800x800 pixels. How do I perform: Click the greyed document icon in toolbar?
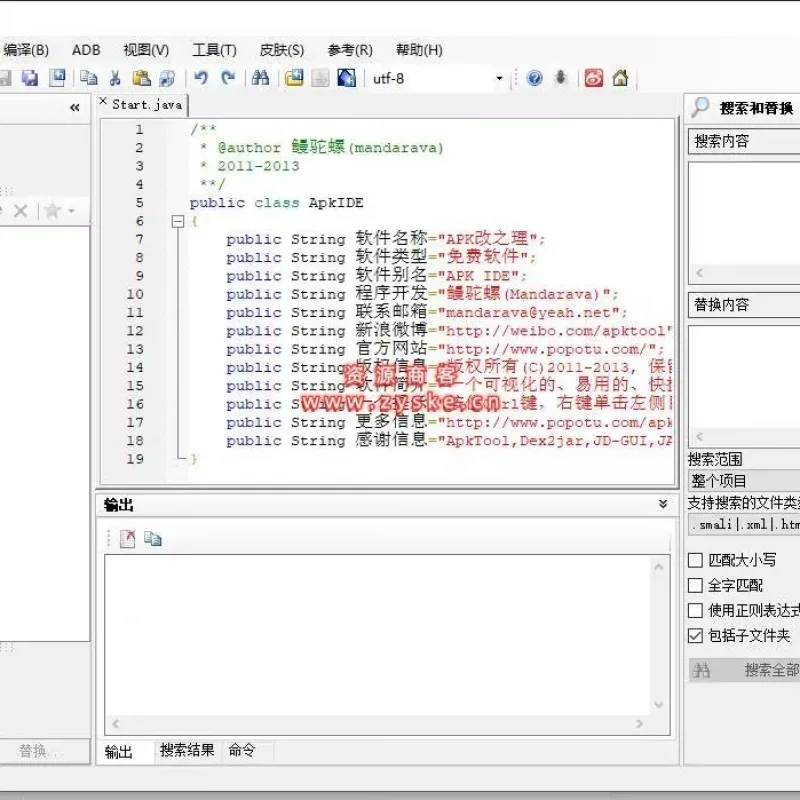click(320, 78)
